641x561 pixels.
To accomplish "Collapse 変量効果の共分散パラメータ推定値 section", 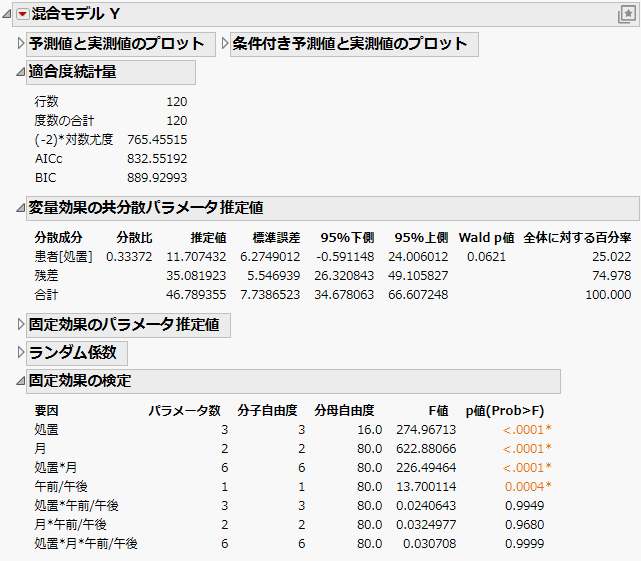I will 20,209.
